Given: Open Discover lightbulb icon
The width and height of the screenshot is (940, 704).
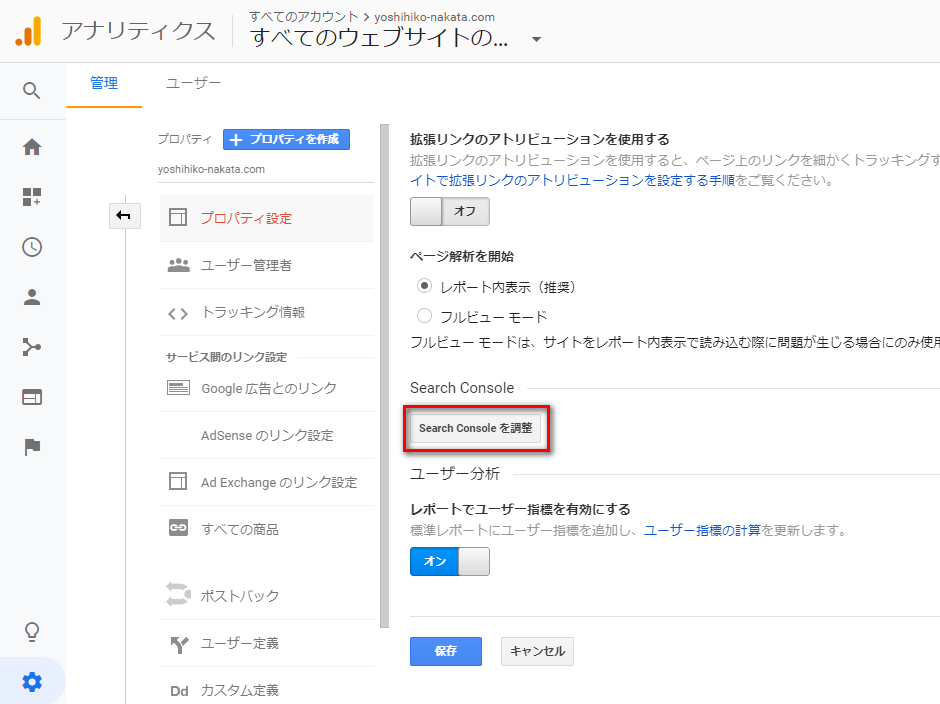Looking at the screenshot, I should click(32, 631).
